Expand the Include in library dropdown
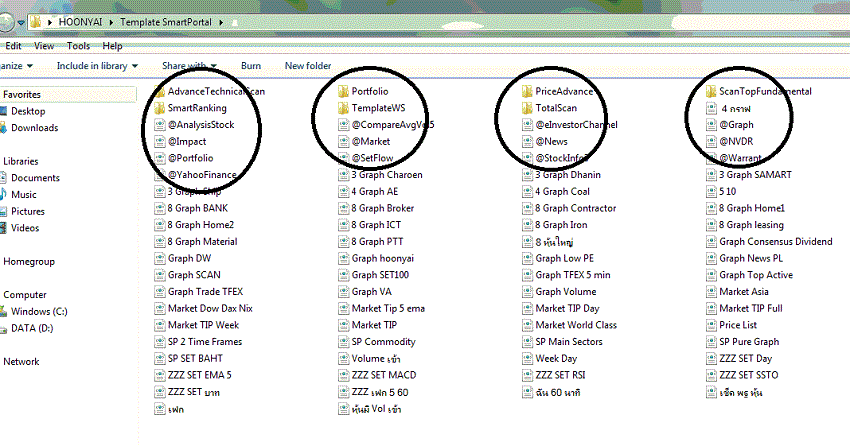 pyautogui.click(x=98, y=66)
